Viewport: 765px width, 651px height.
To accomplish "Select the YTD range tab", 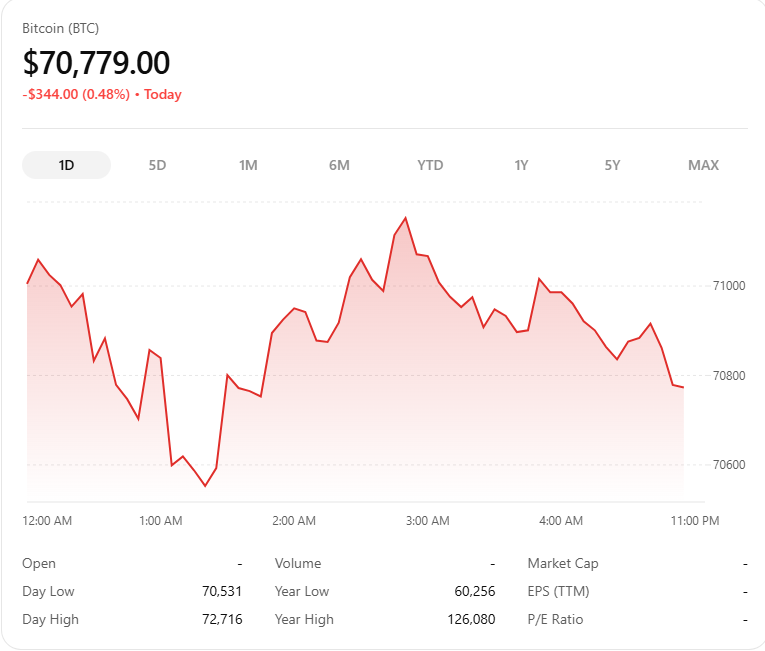I will point(430,165).
